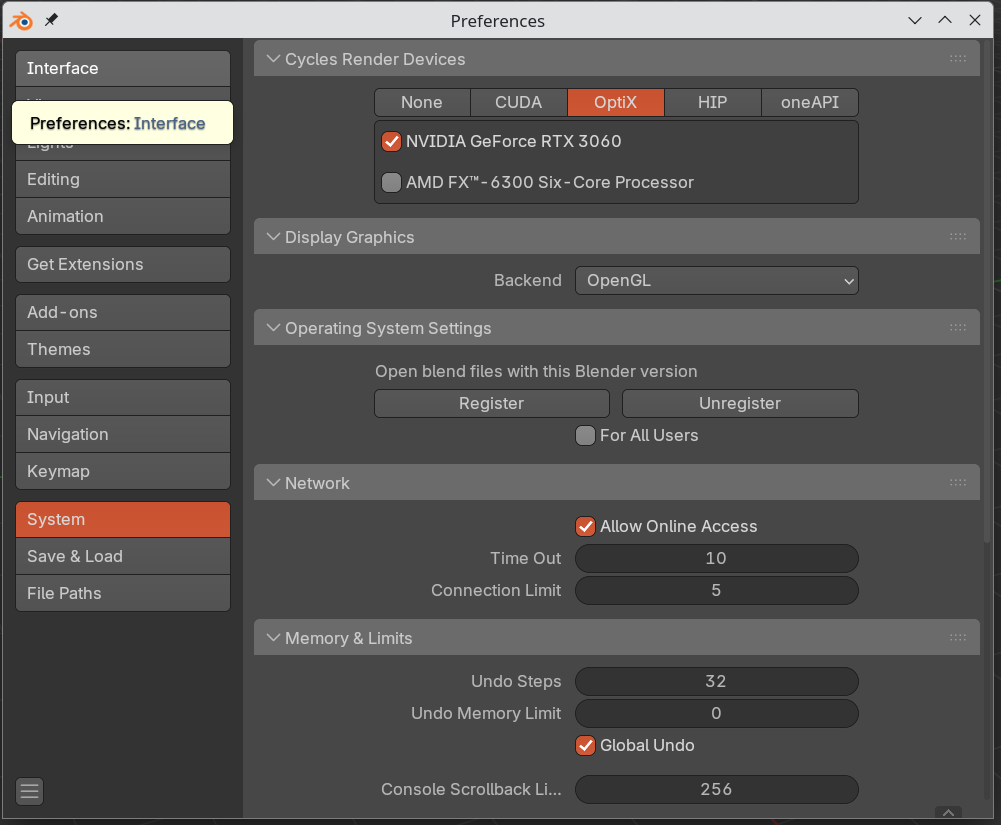Click the window maximize caret icon
Viewport: 1001px width, 825px height.
tap(945, 20)
